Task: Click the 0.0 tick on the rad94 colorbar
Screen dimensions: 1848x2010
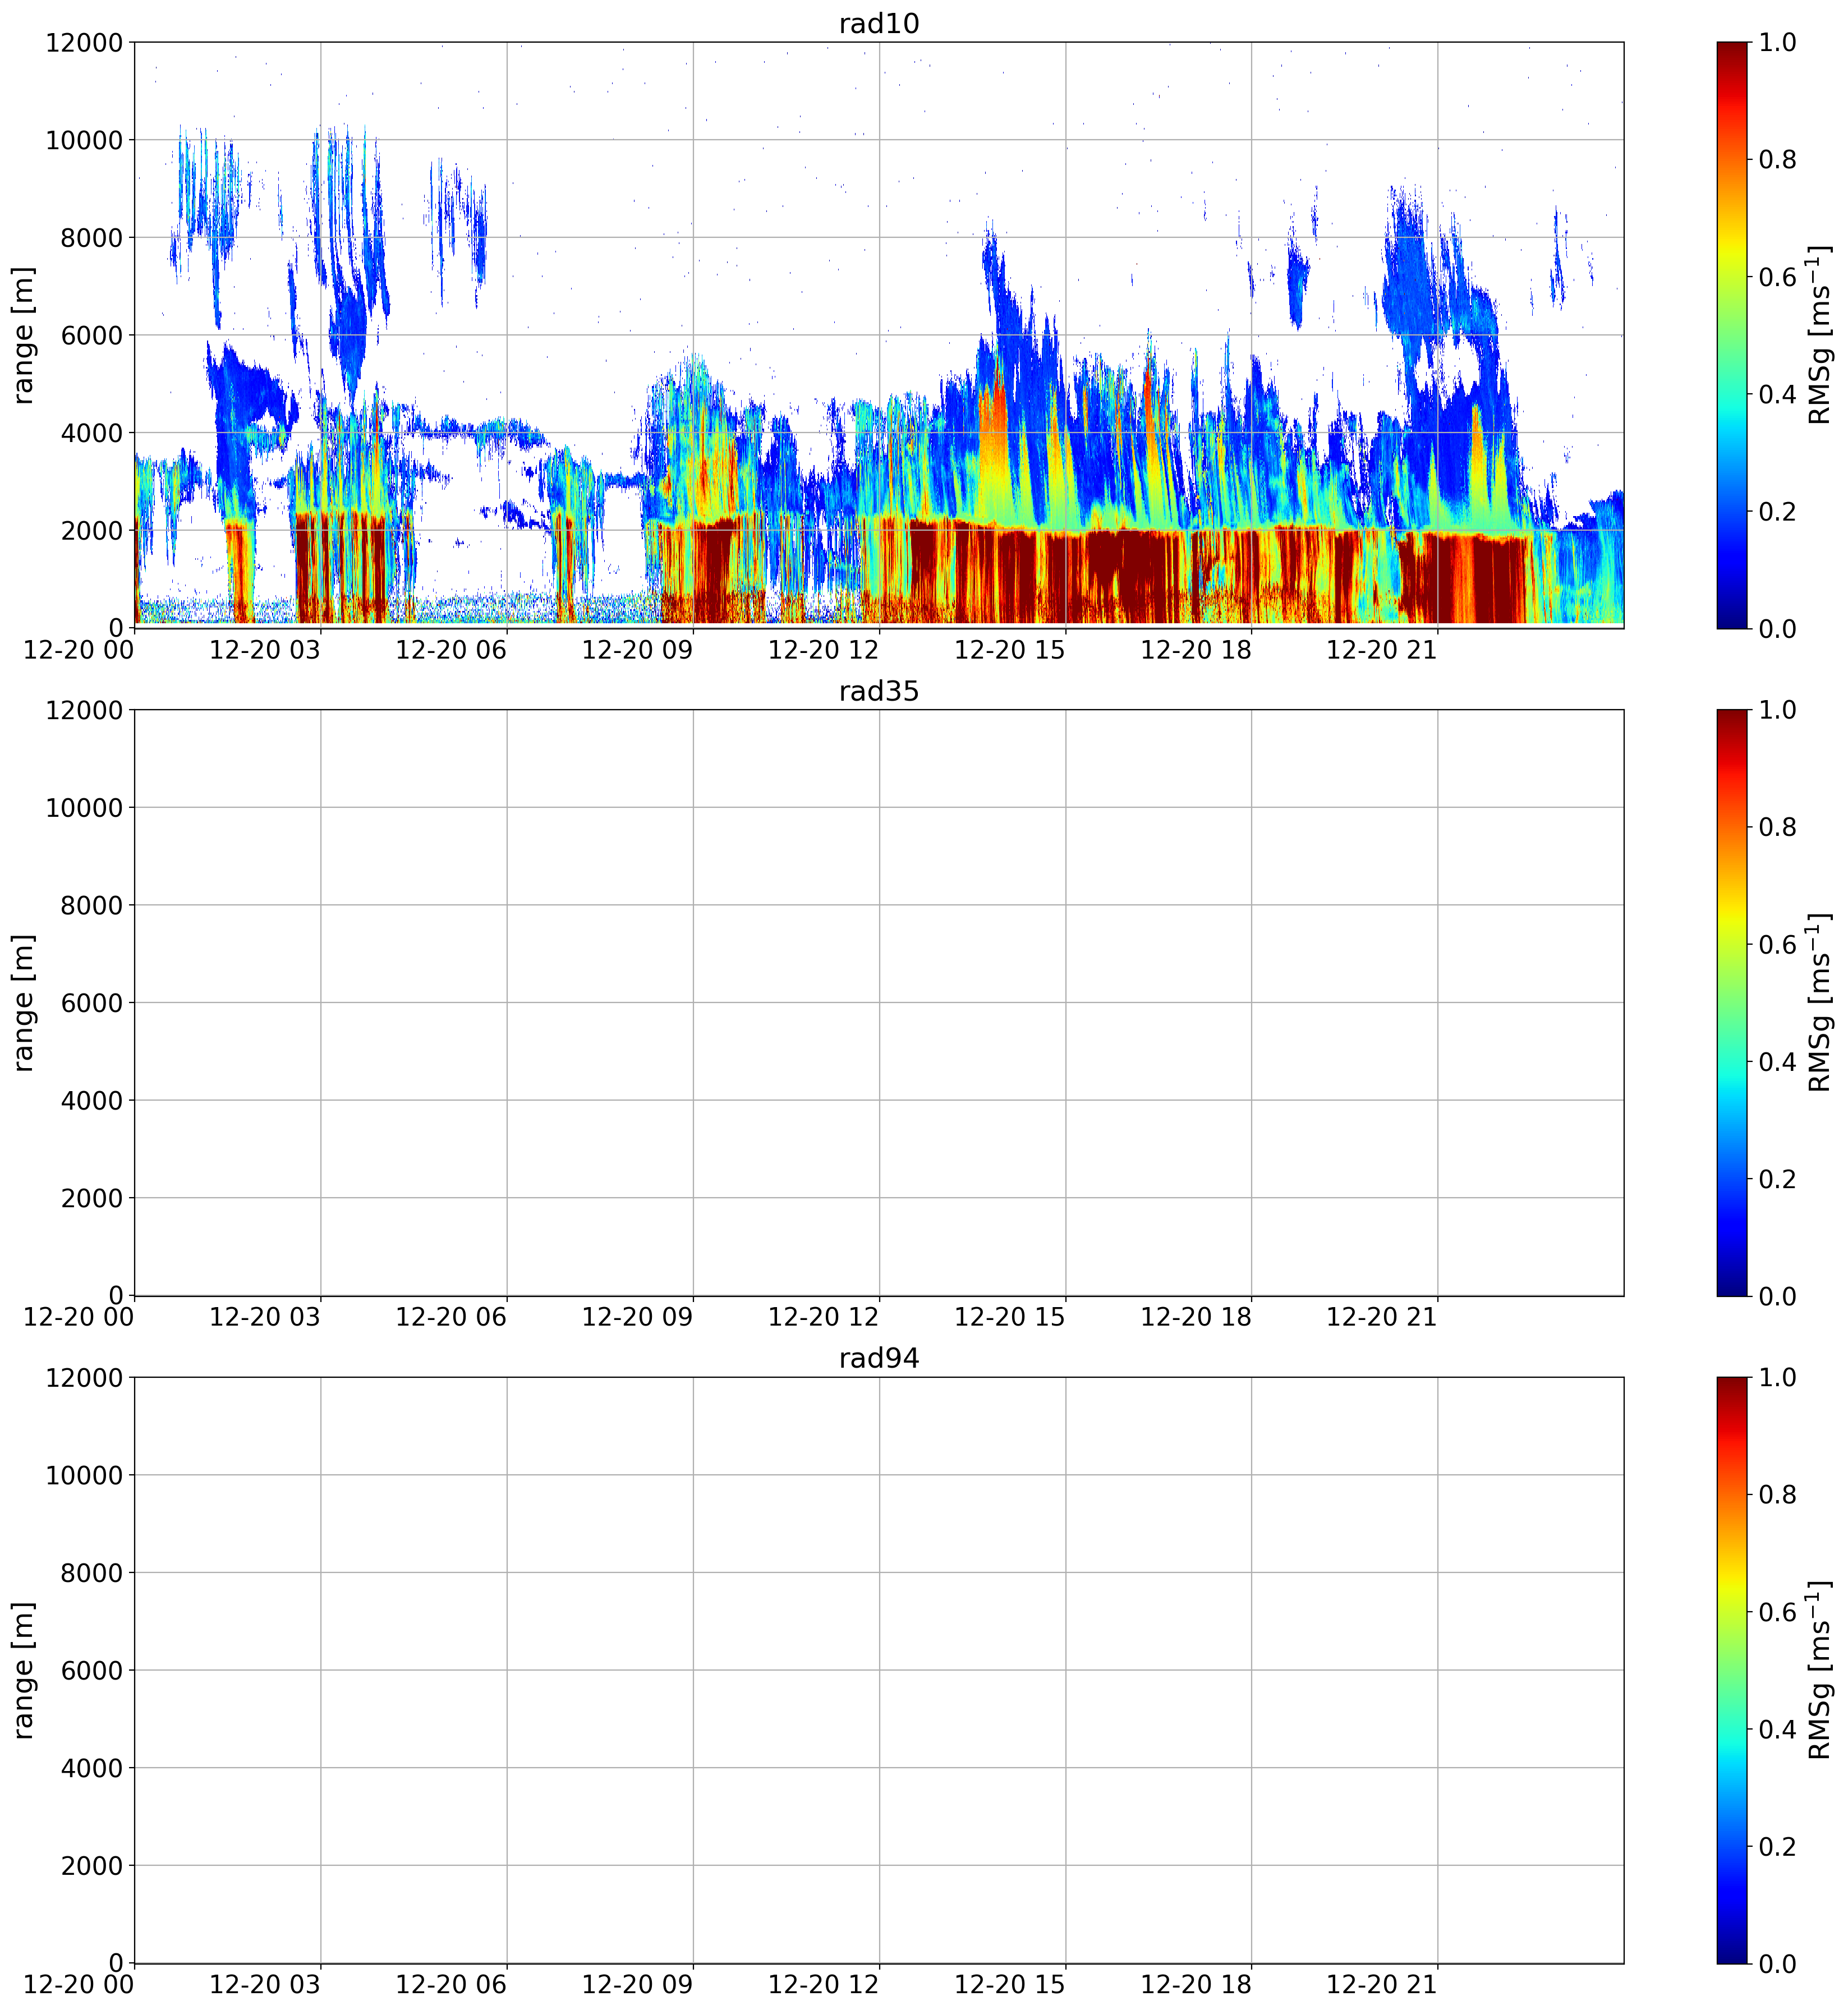Action: pyautogui.click(x=1777, y=1963)
